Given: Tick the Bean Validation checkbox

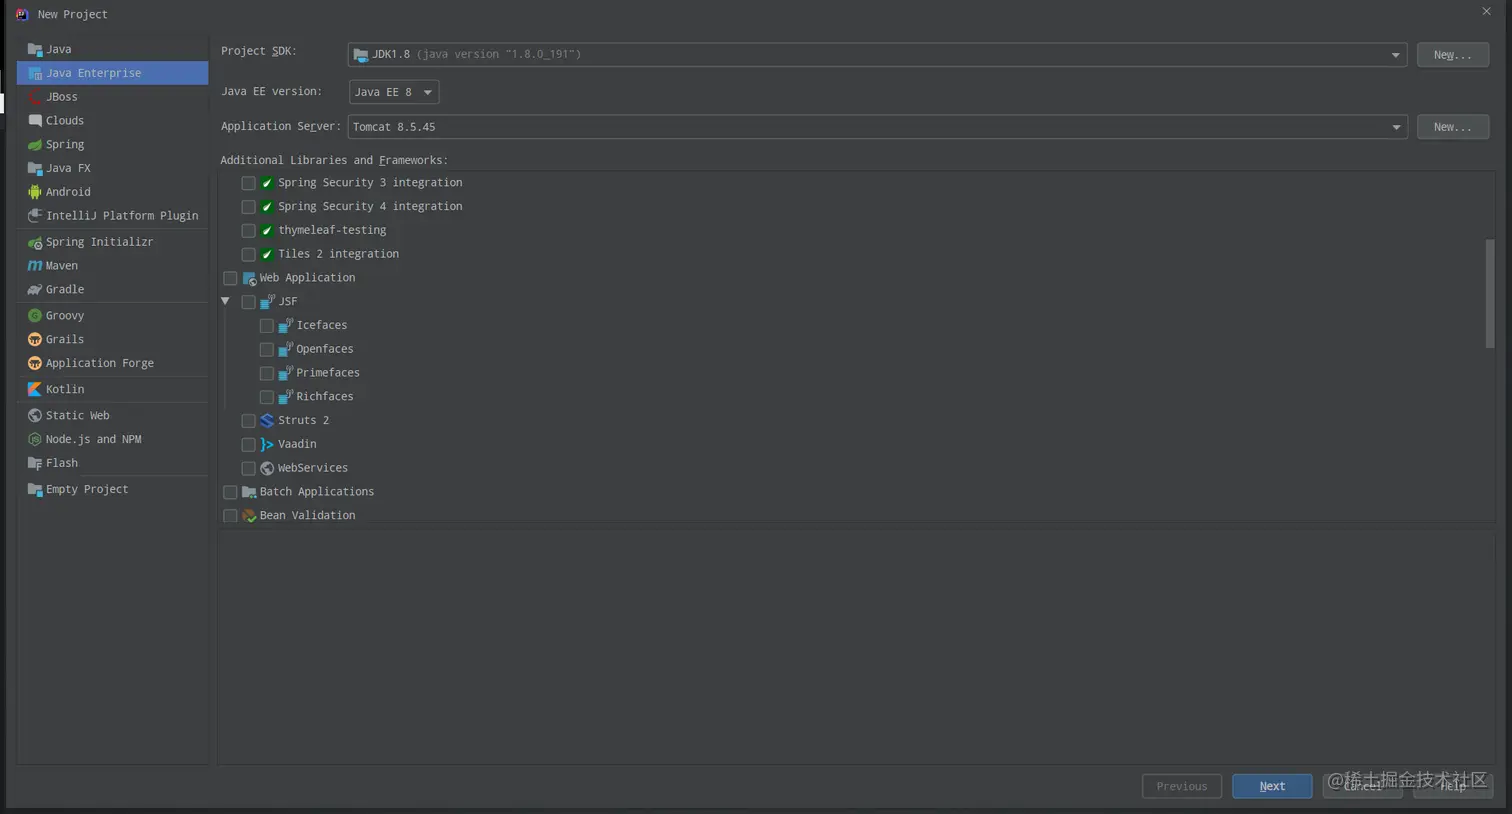Looking at the screenshot, I should (230, 516).
